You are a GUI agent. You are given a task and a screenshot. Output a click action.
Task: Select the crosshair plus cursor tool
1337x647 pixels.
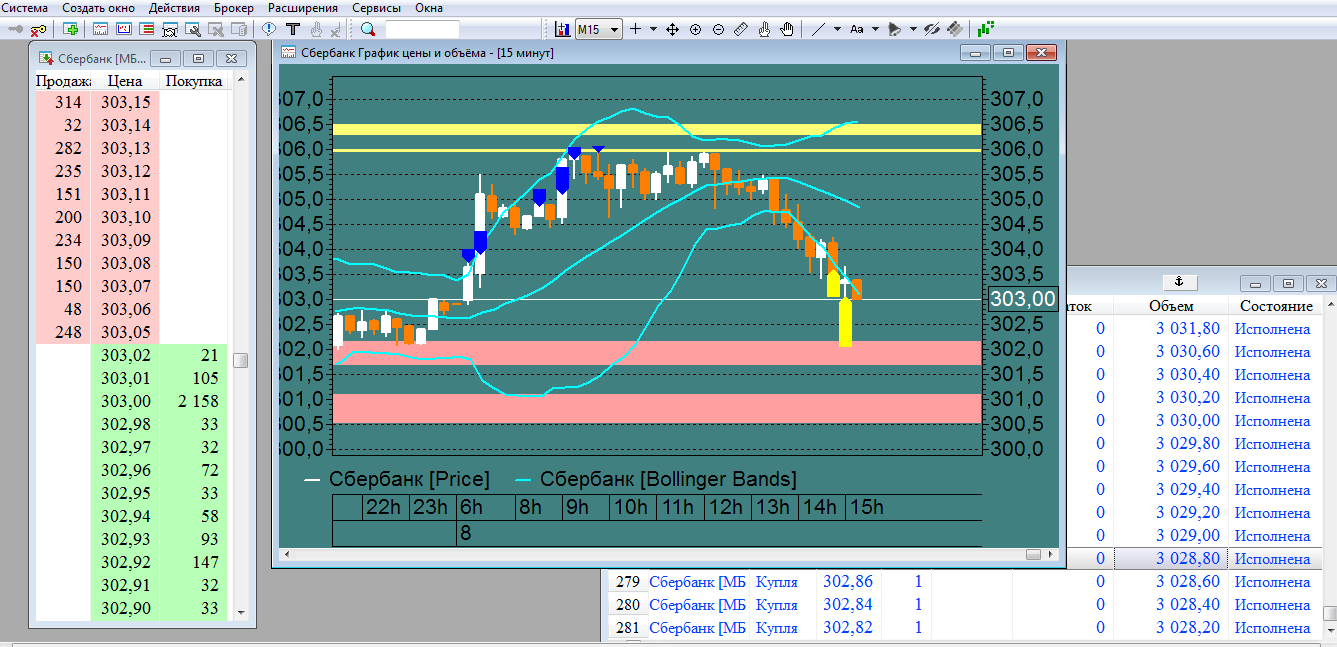tap(635, 29)
